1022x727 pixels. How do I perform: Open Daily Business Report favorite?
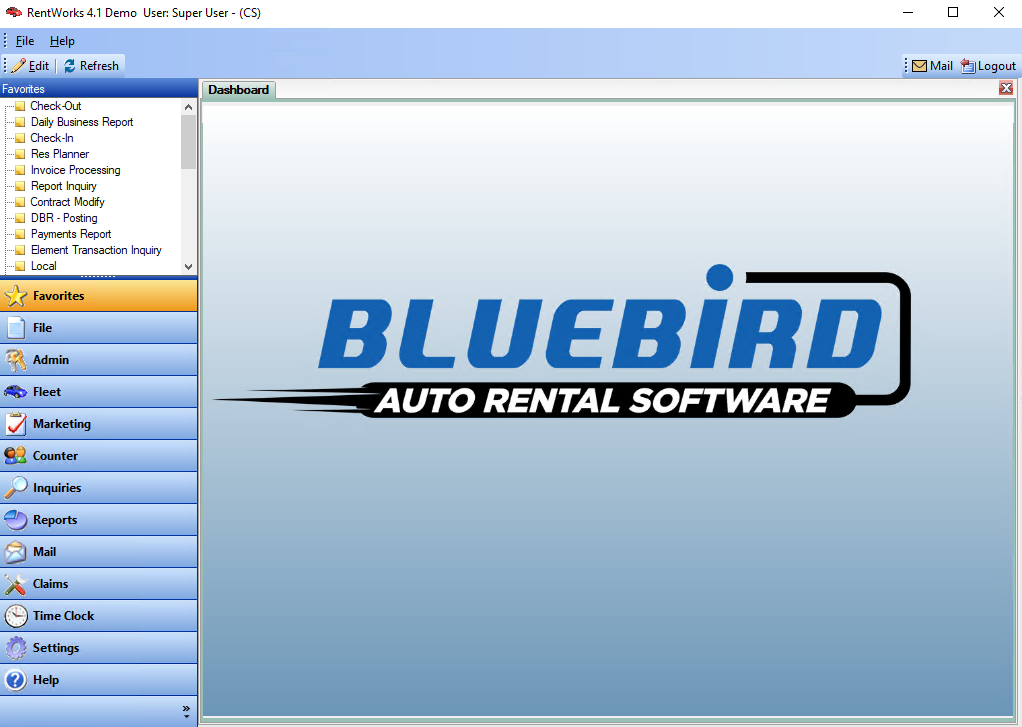(81, 122)
